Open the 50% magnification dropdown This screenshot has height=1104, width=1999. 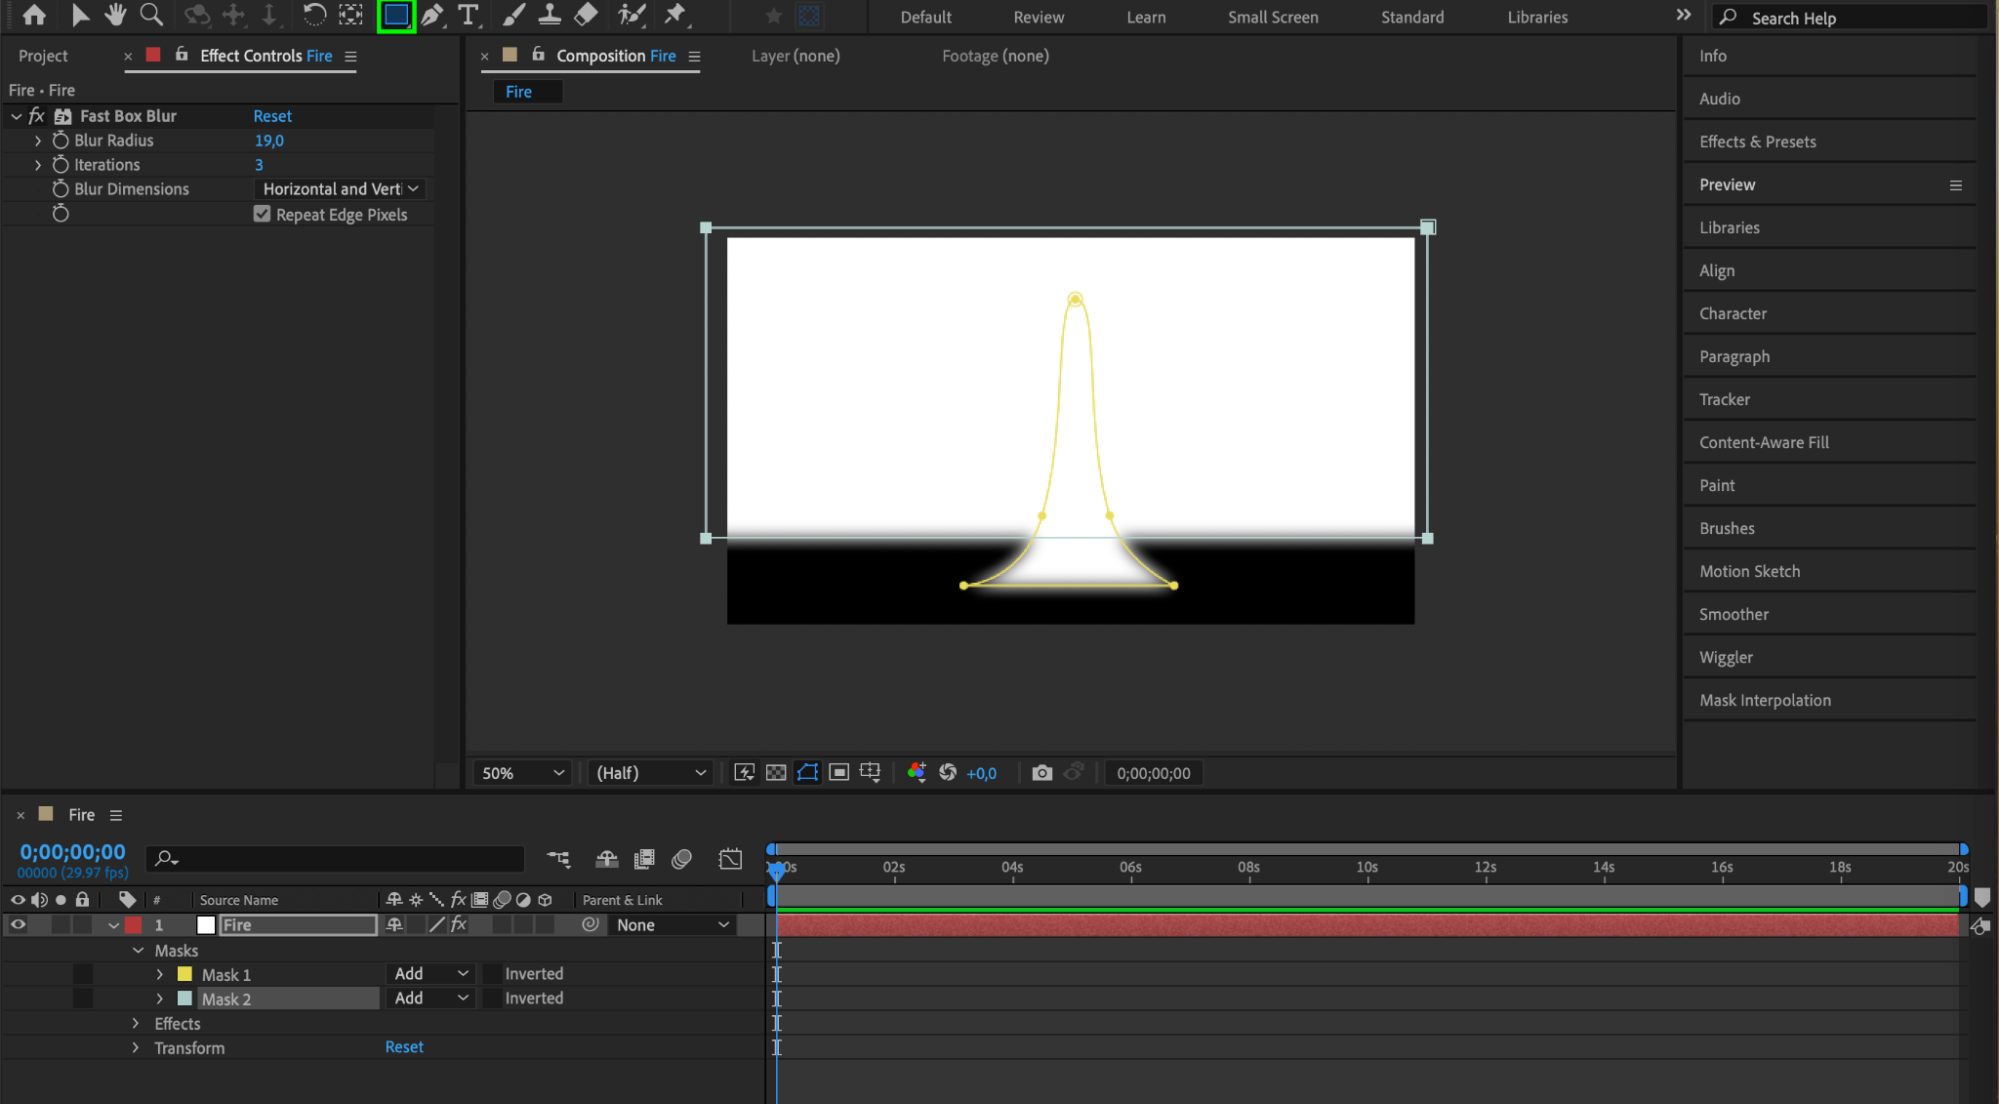pos(522,773)
